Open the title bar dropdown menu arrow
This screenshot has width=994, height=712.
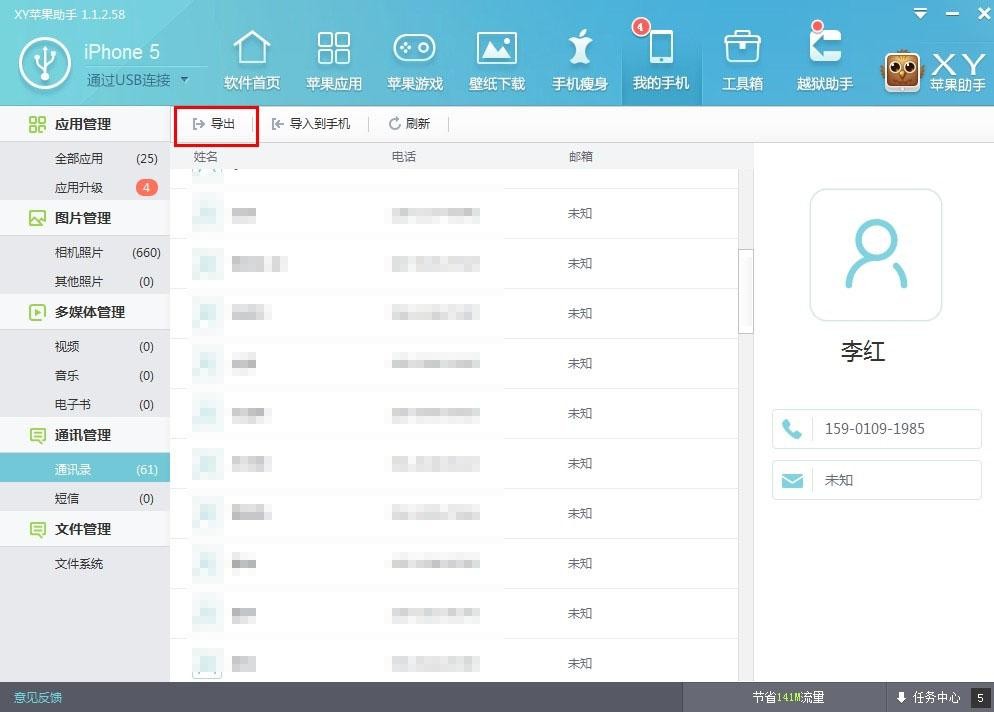[920, 13]
